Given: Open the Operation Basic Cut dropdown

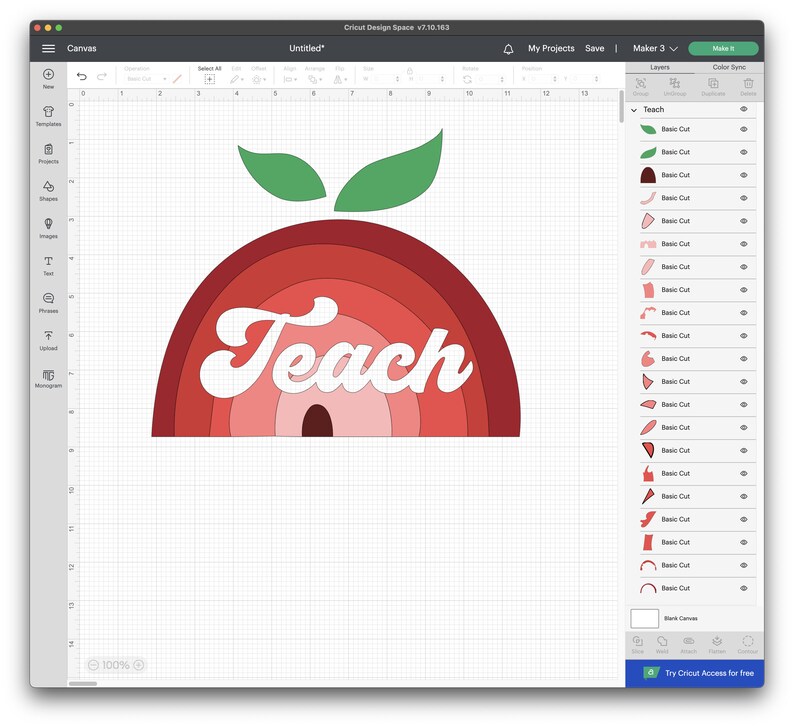Looking at the screenshot, I should coord(146,79).
